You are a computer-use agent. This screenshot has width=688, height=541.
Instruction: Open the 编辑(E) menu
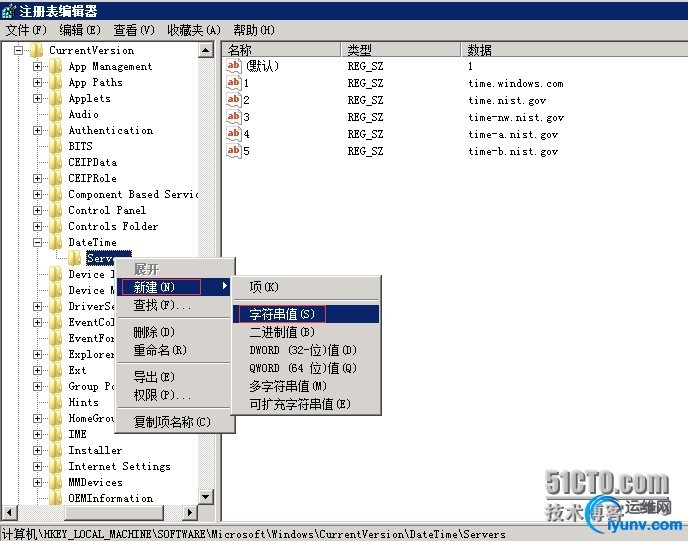[x=80, y=30]
